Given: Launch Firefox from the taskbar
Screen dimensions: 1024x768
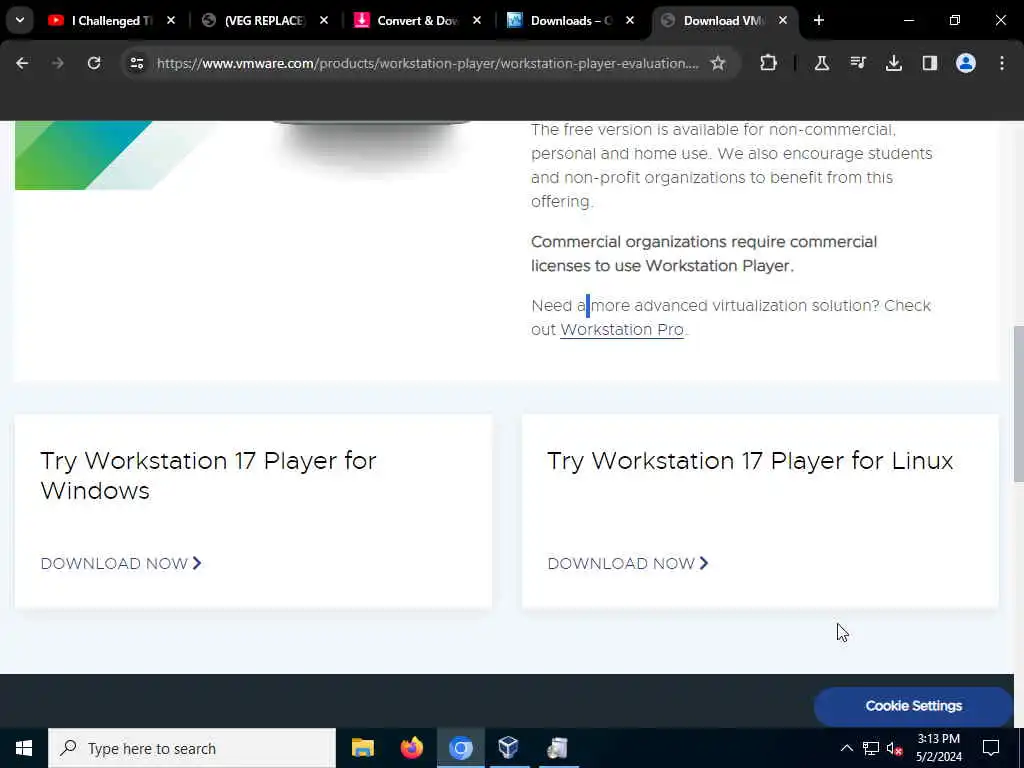Looking at the screenshot, I should tap(411, 748).
